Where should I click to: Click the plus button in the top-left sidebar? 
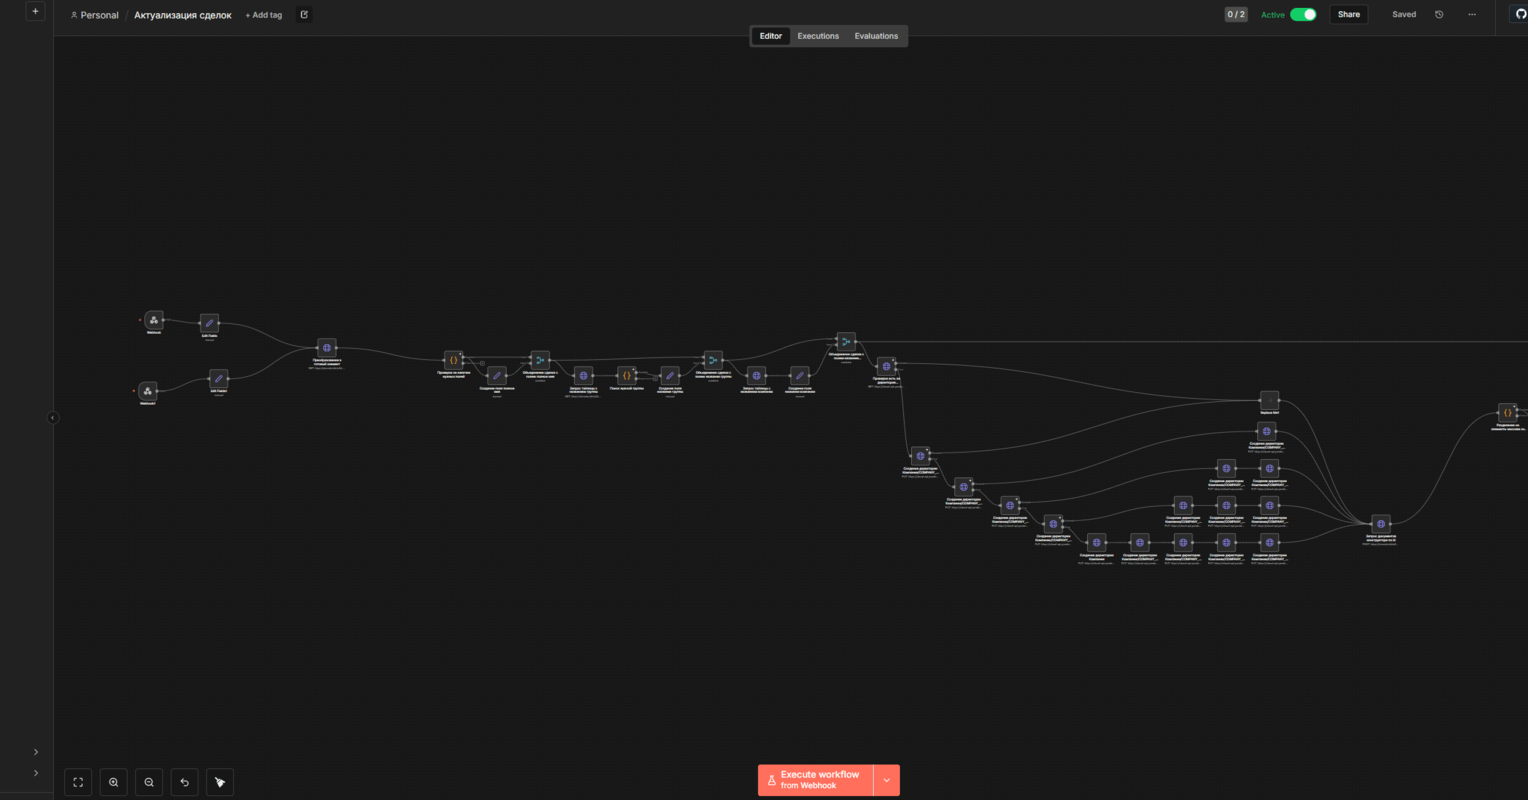[x=36, y=12]
